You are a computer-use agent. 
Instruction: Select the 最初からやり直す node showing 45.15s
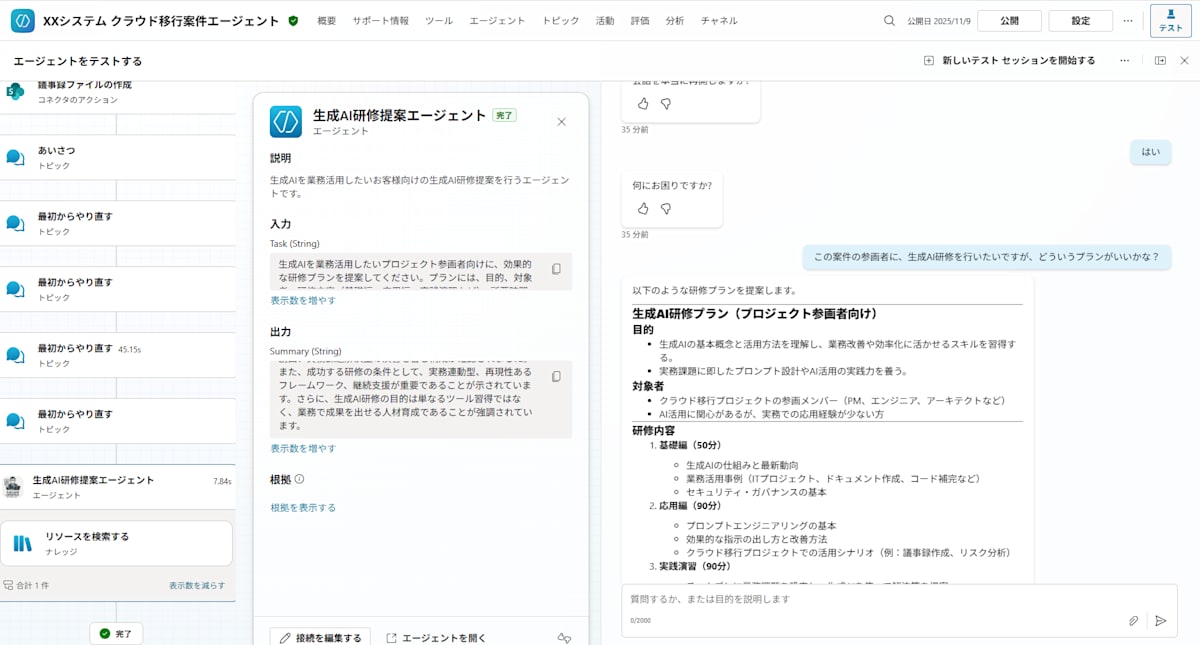pyautogui.click(x=118, y=355)
